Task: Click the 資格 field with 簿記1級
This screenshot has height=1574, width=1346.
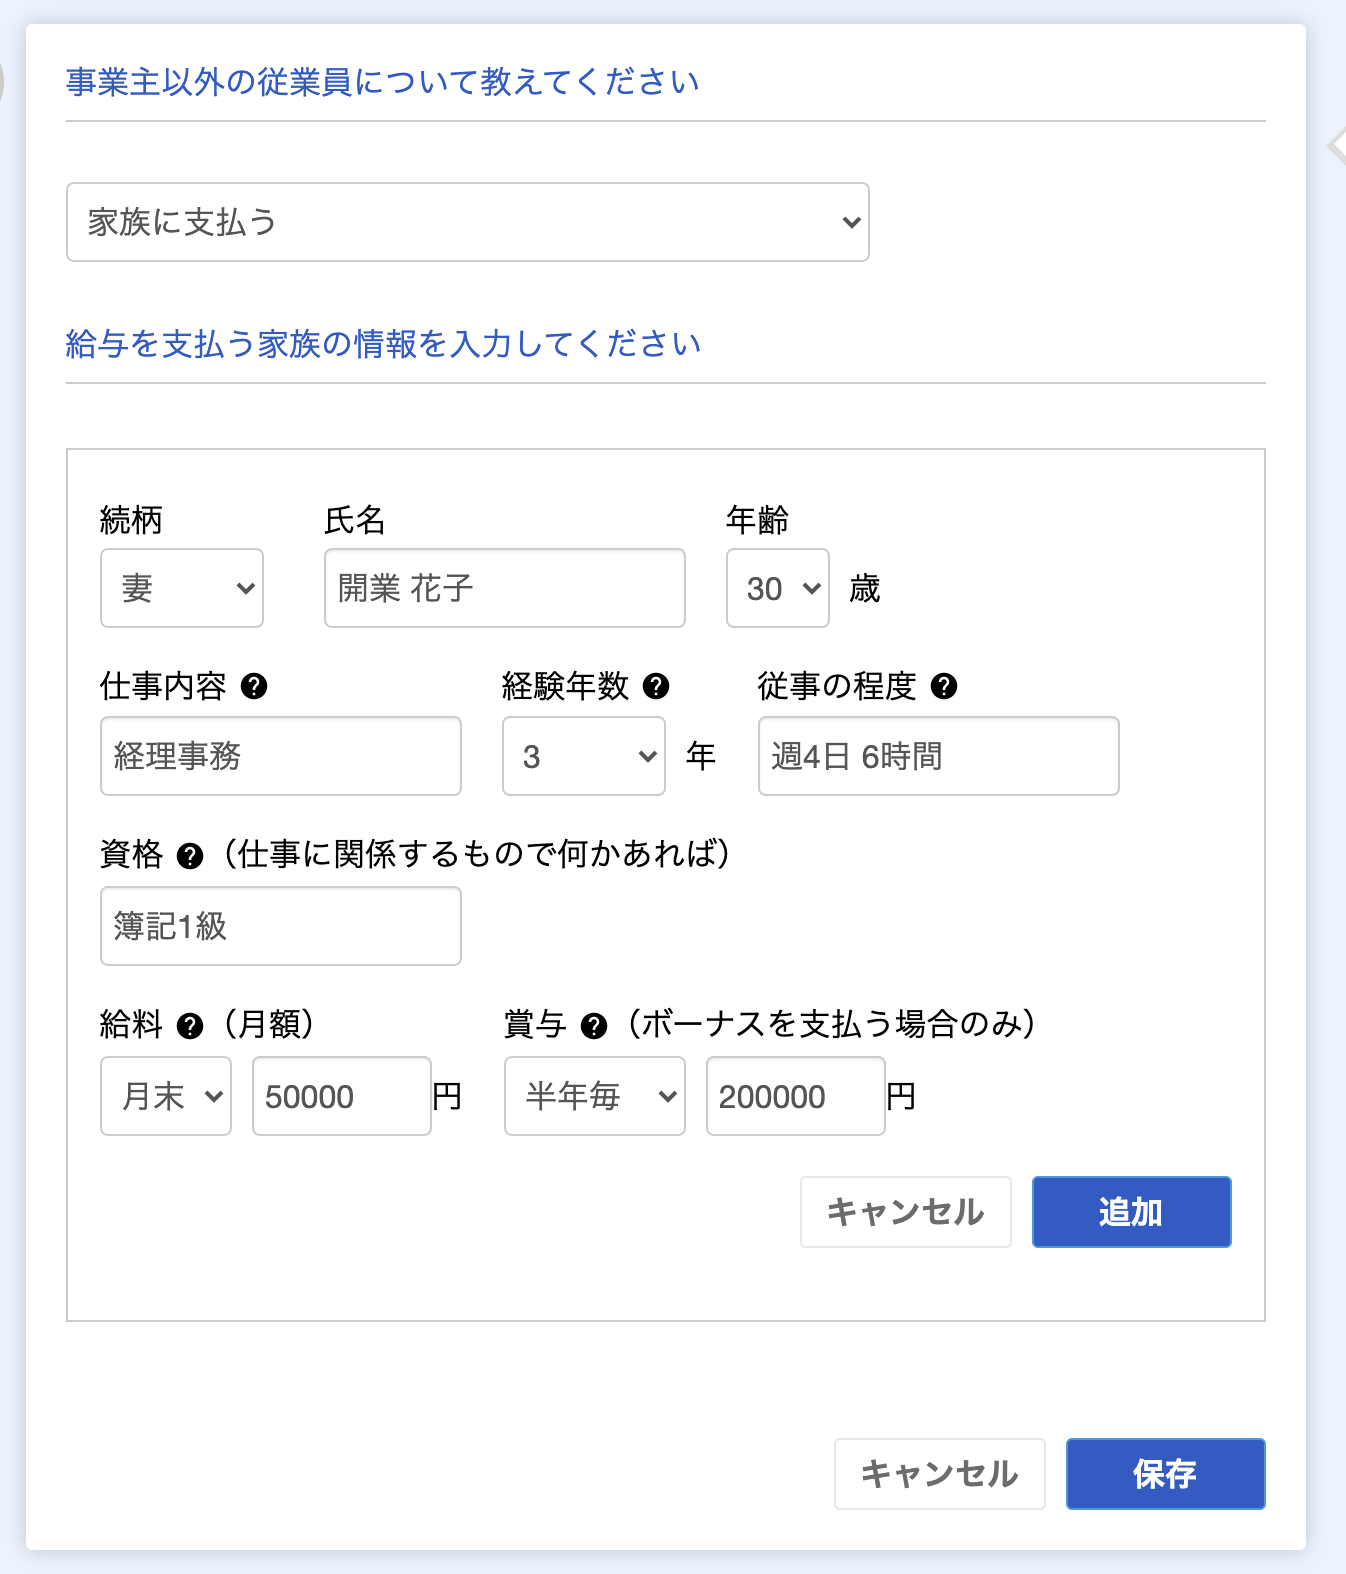Action: (281, 926)
